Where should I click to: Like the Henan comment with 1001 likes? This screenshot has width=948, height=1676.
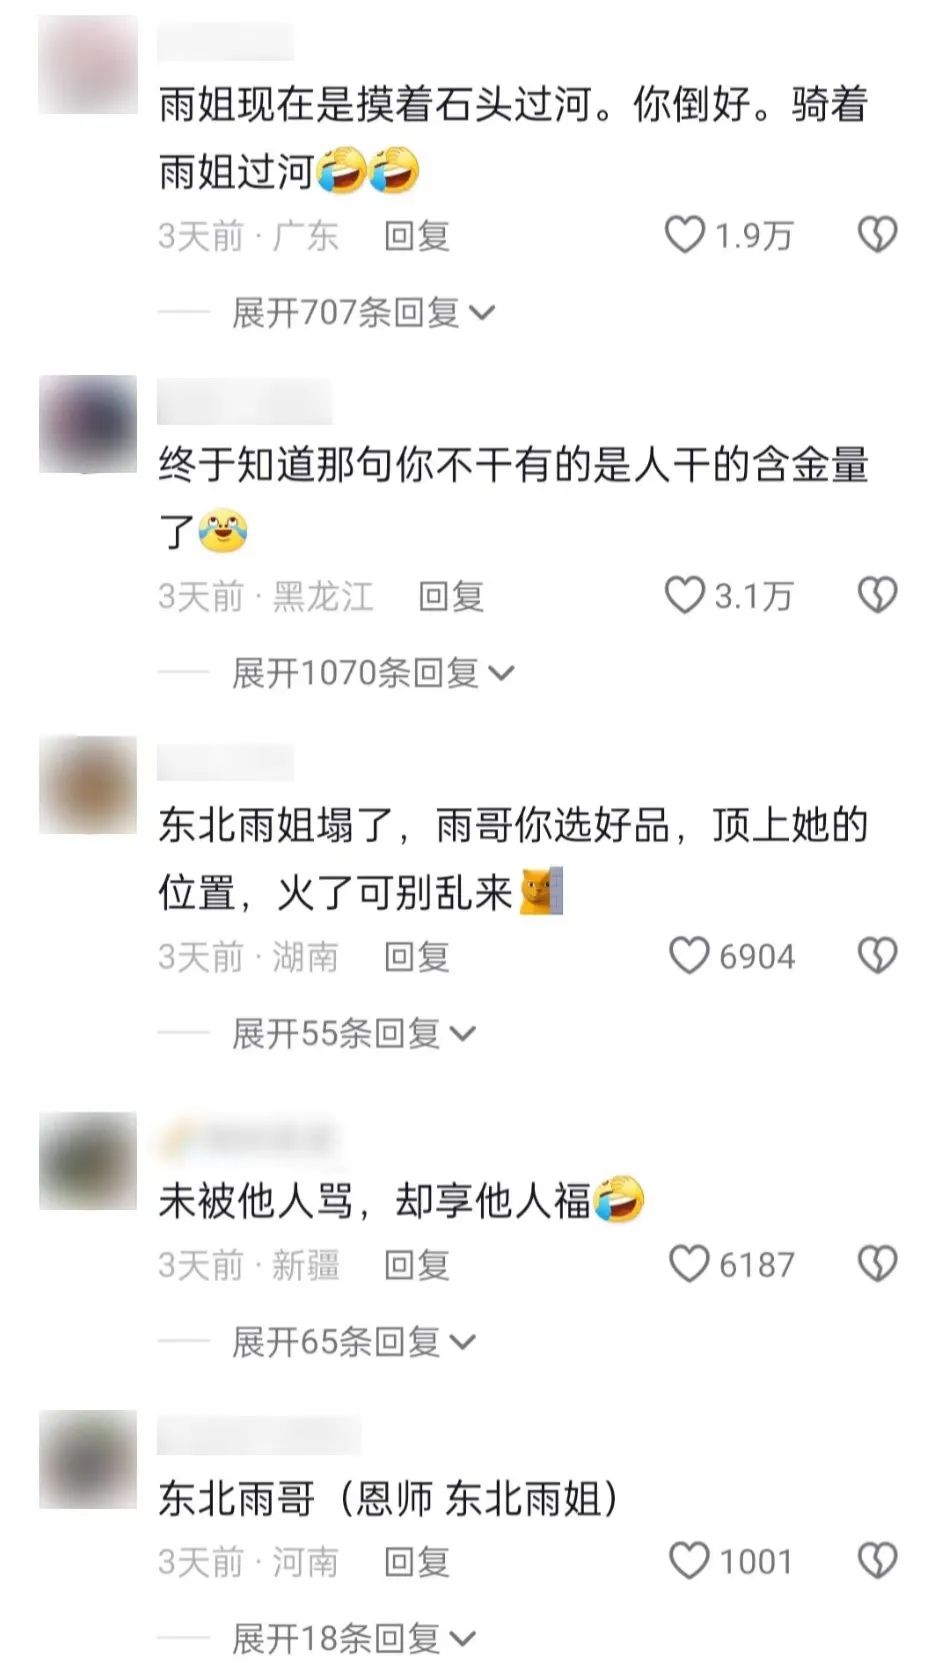click(689, 1560)
